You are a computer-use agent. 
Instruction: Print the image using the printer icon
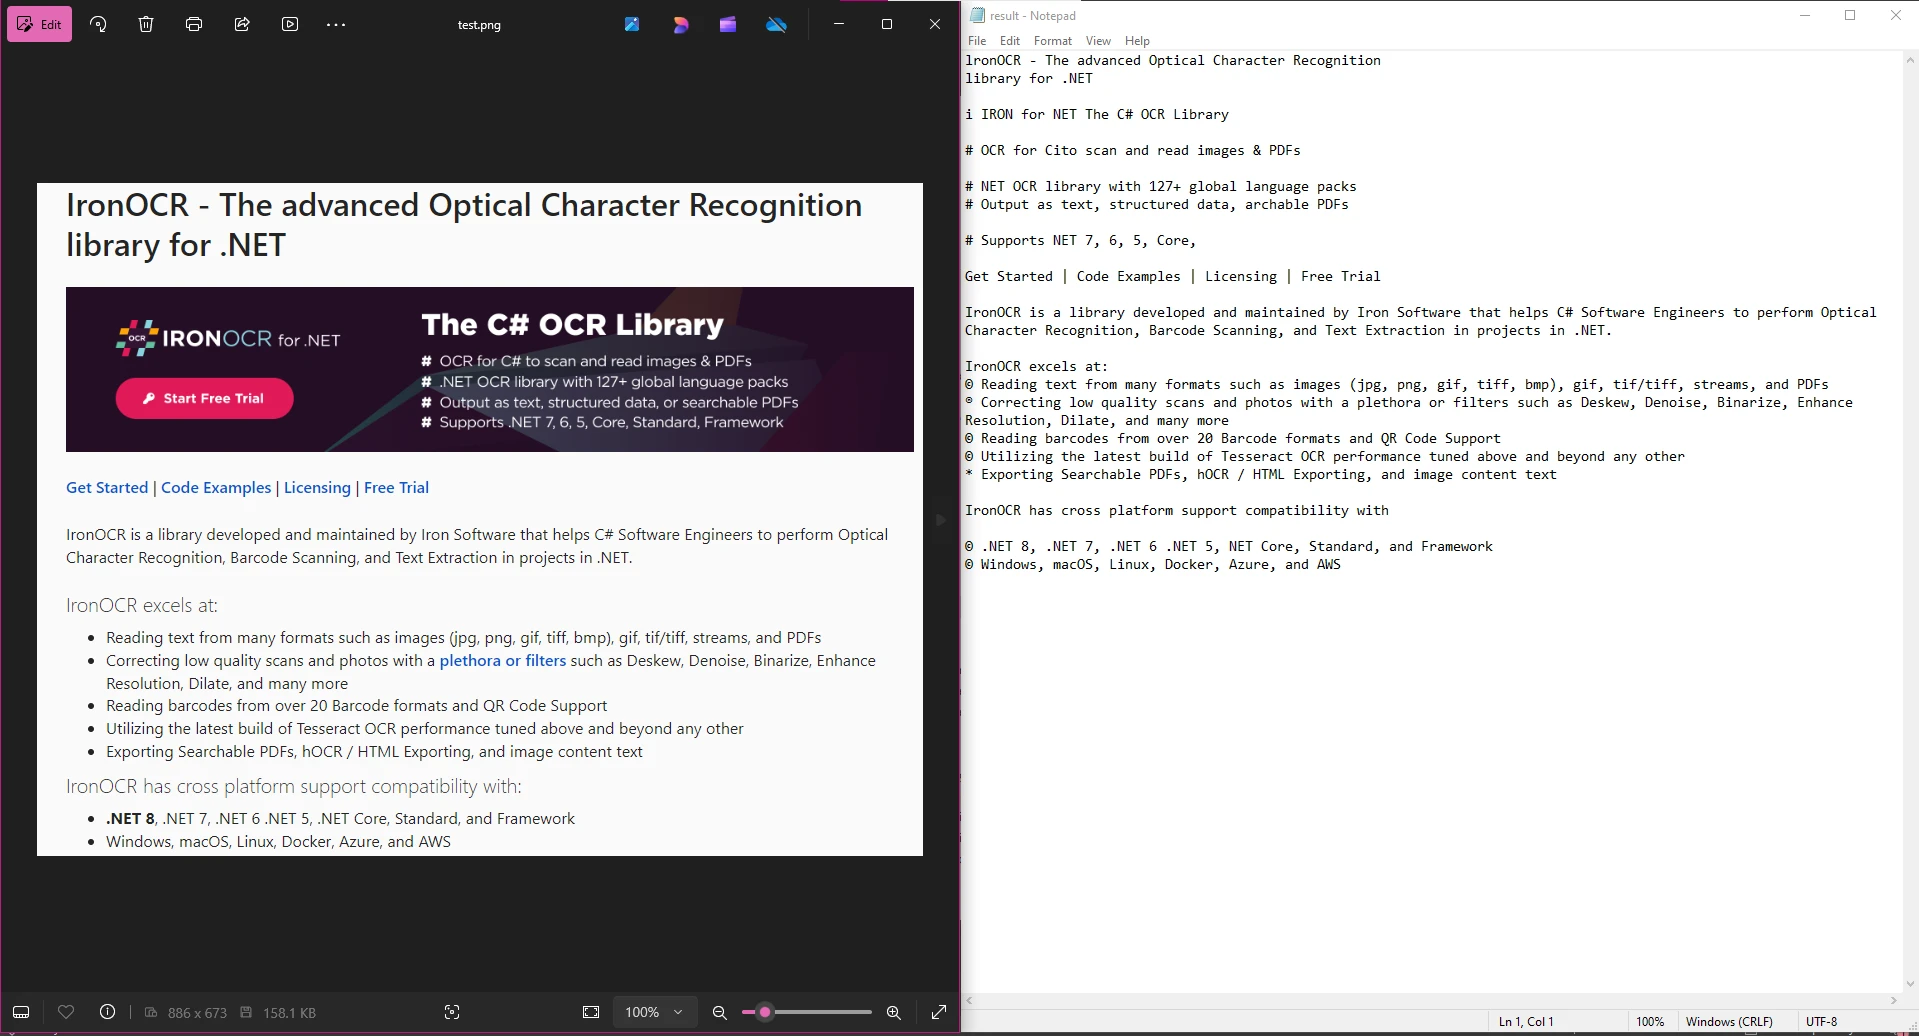194,24
